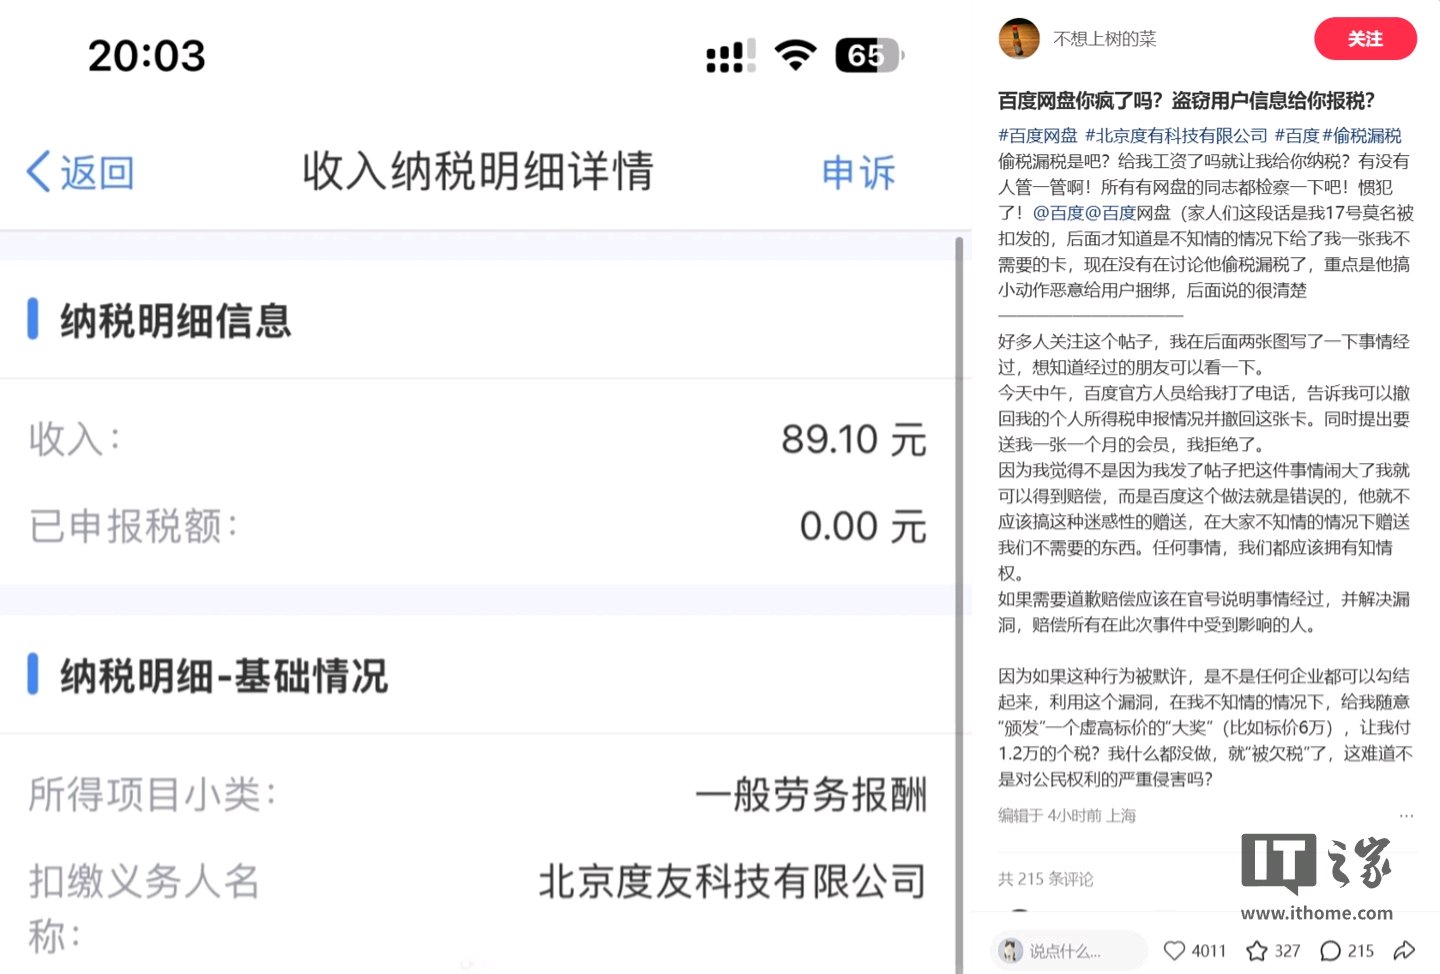Tap the battery indicator showing 65
1440x974 pixels.
point(869,56)
